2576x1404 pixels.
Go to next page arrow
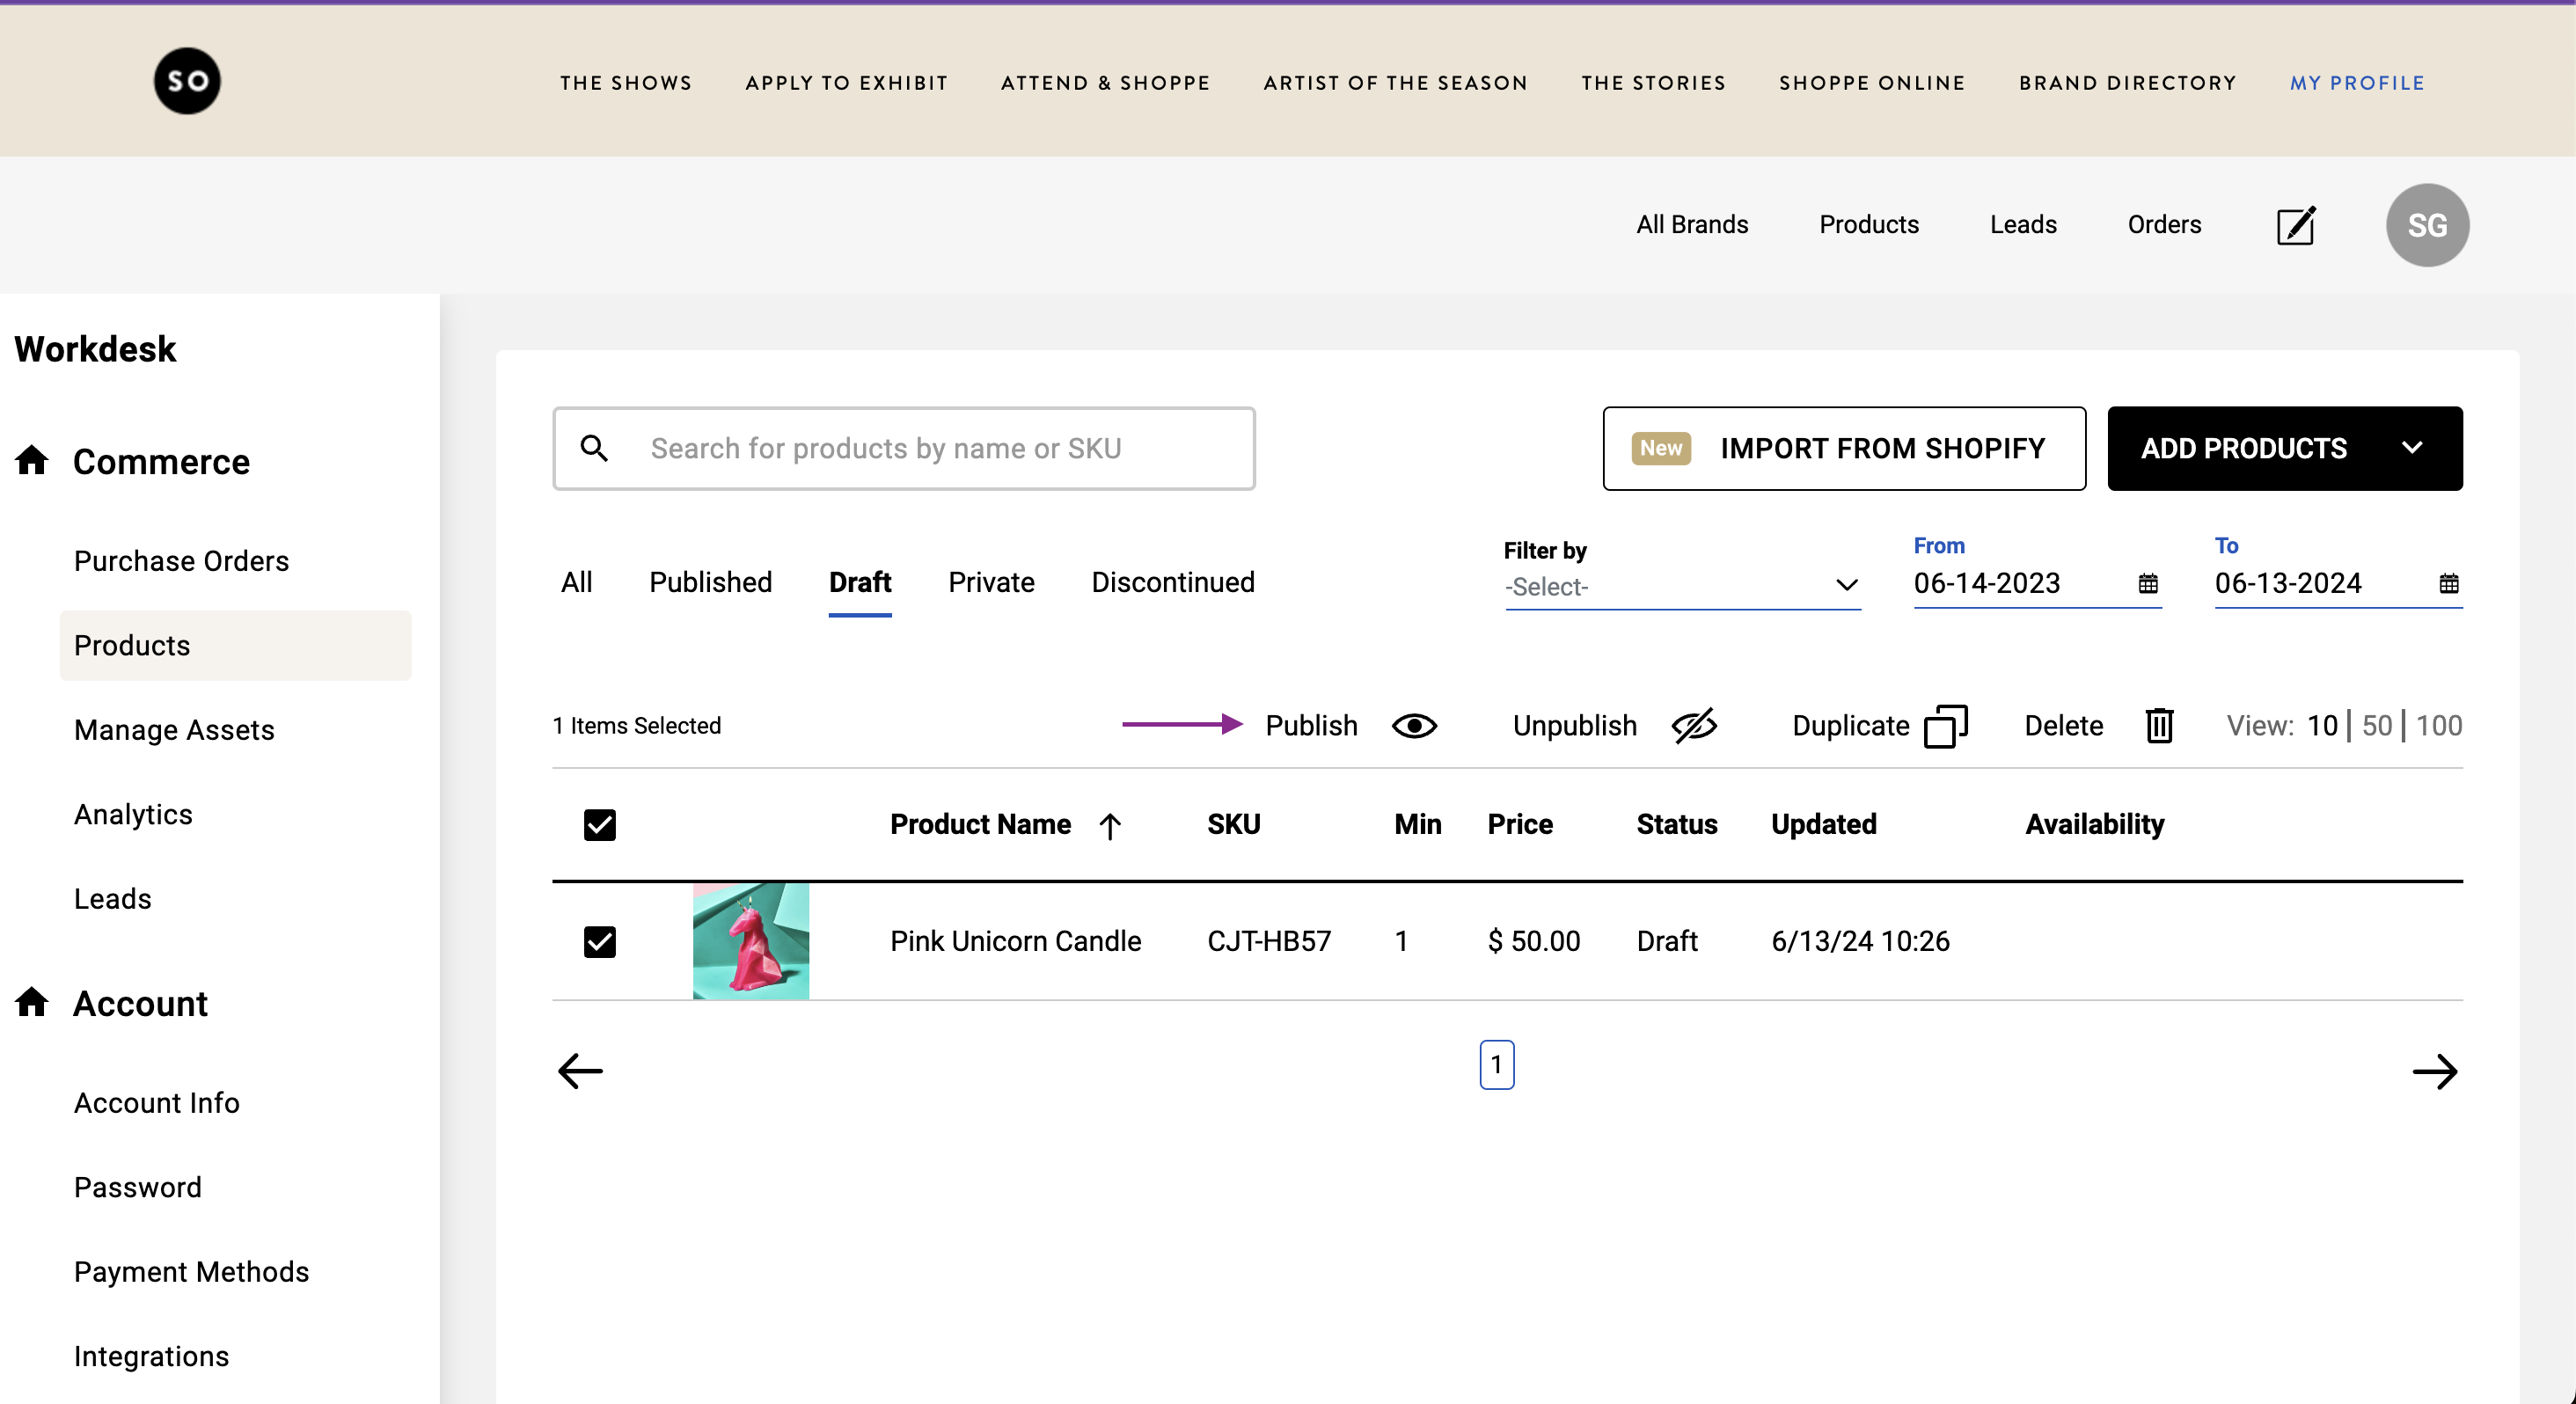click(2434, 1071)
